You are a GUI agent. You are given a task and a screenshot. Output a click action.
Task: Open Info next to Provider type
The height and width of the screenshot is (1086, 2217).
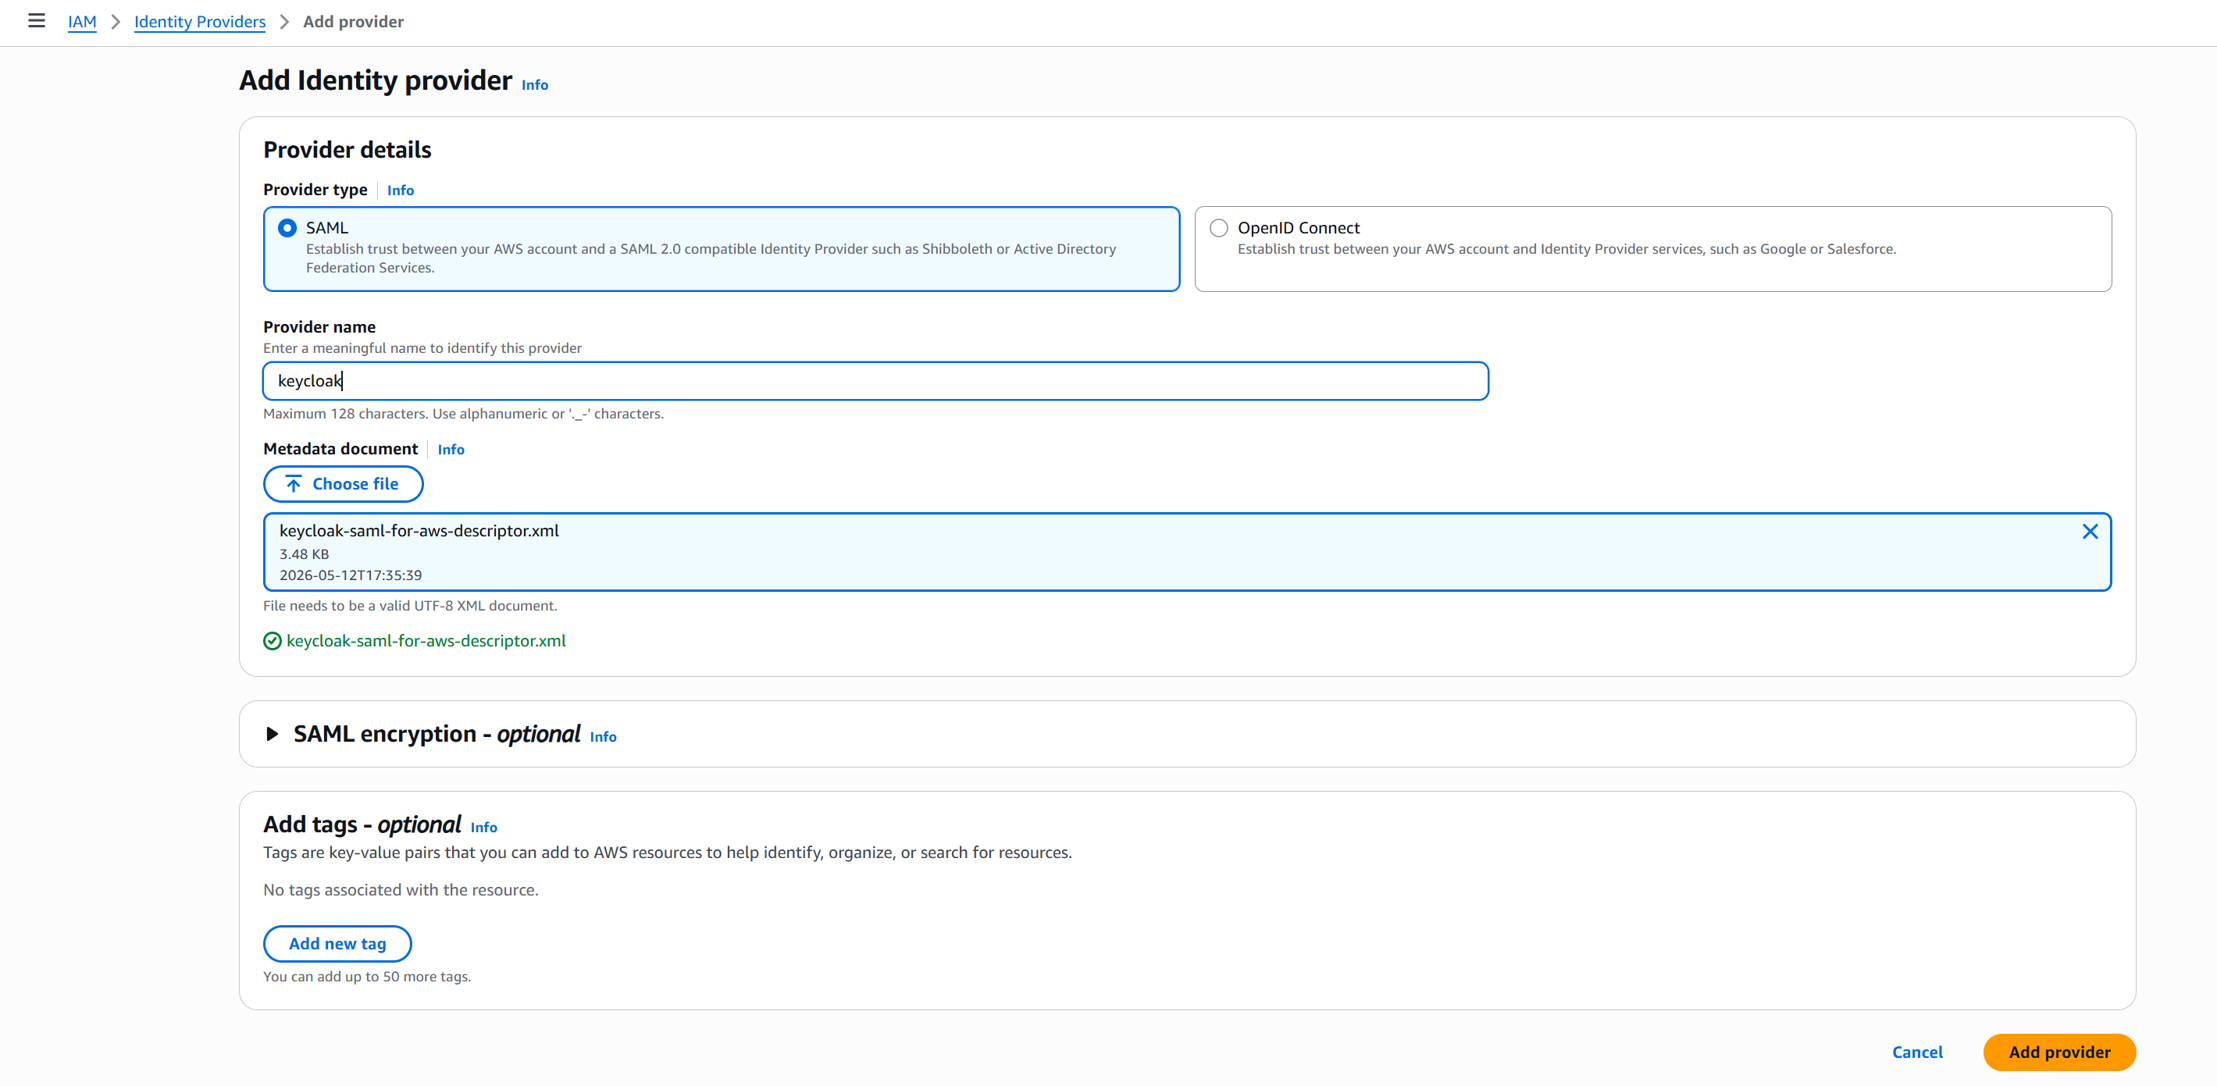coord(400,190)
